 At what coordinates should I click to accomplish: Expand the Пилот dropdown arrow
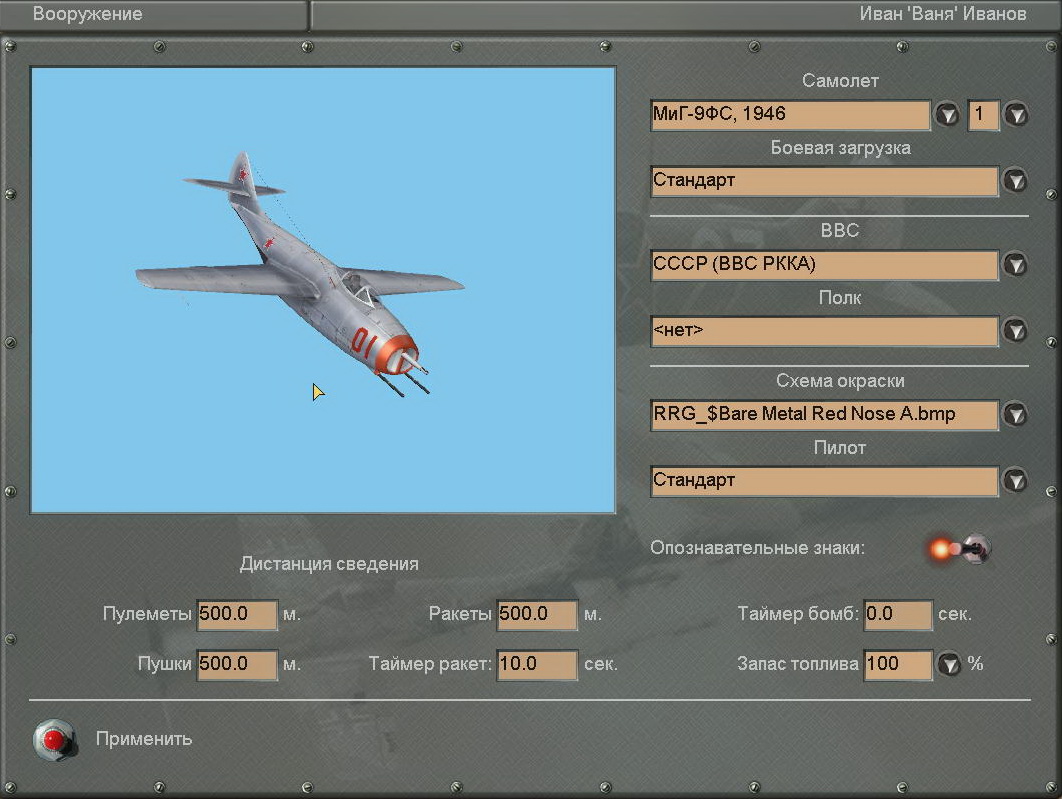tap(1015, 481)
